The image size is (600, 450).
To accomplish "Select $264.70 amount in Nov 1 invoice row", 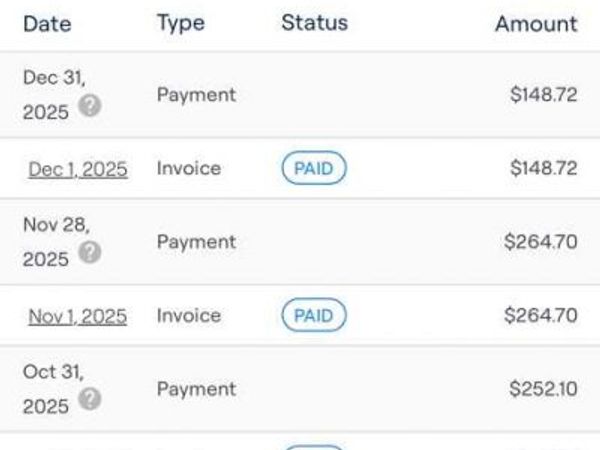I will pos(543,316).
